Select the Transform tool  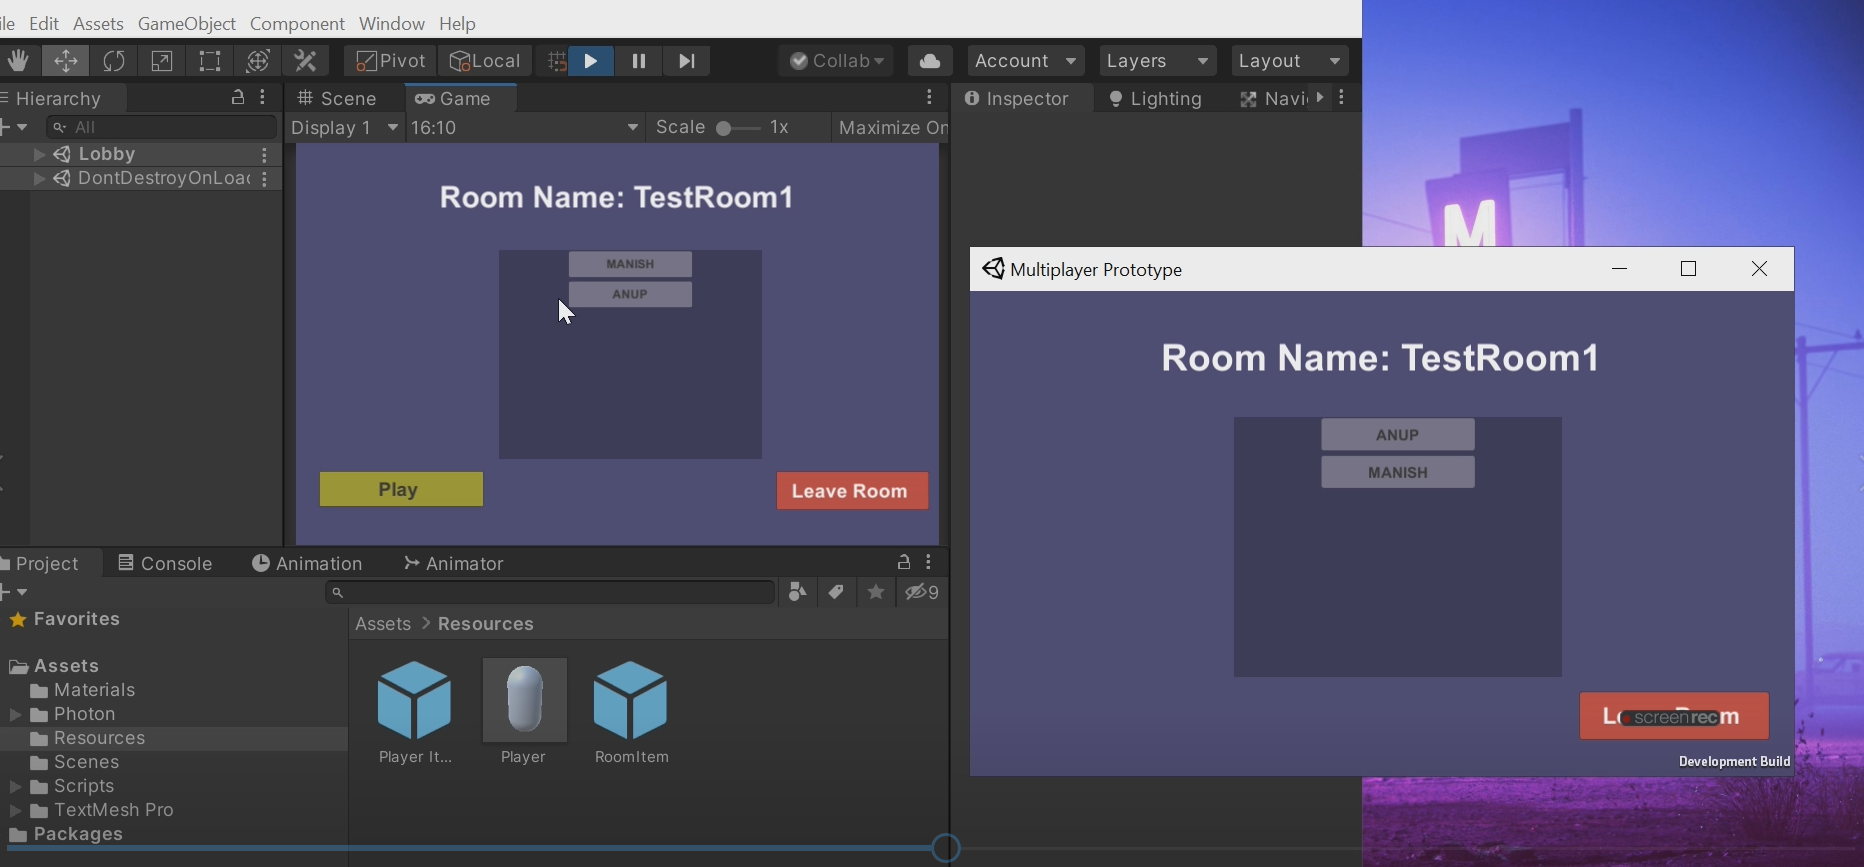pyautogui.click(x=258, y=61)
